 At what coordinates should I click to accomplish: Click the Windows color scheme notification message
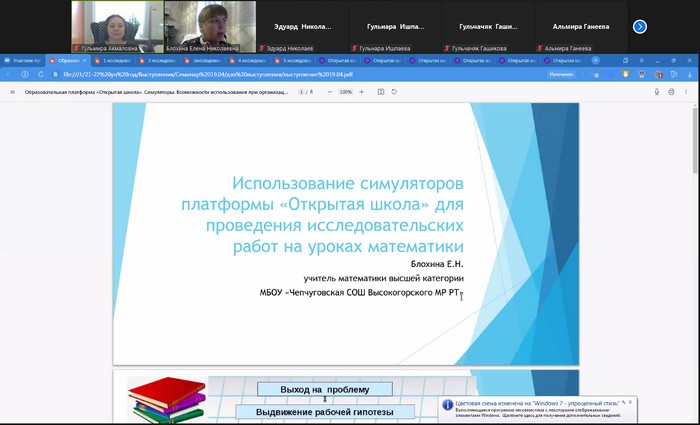[x=538, y=409]
